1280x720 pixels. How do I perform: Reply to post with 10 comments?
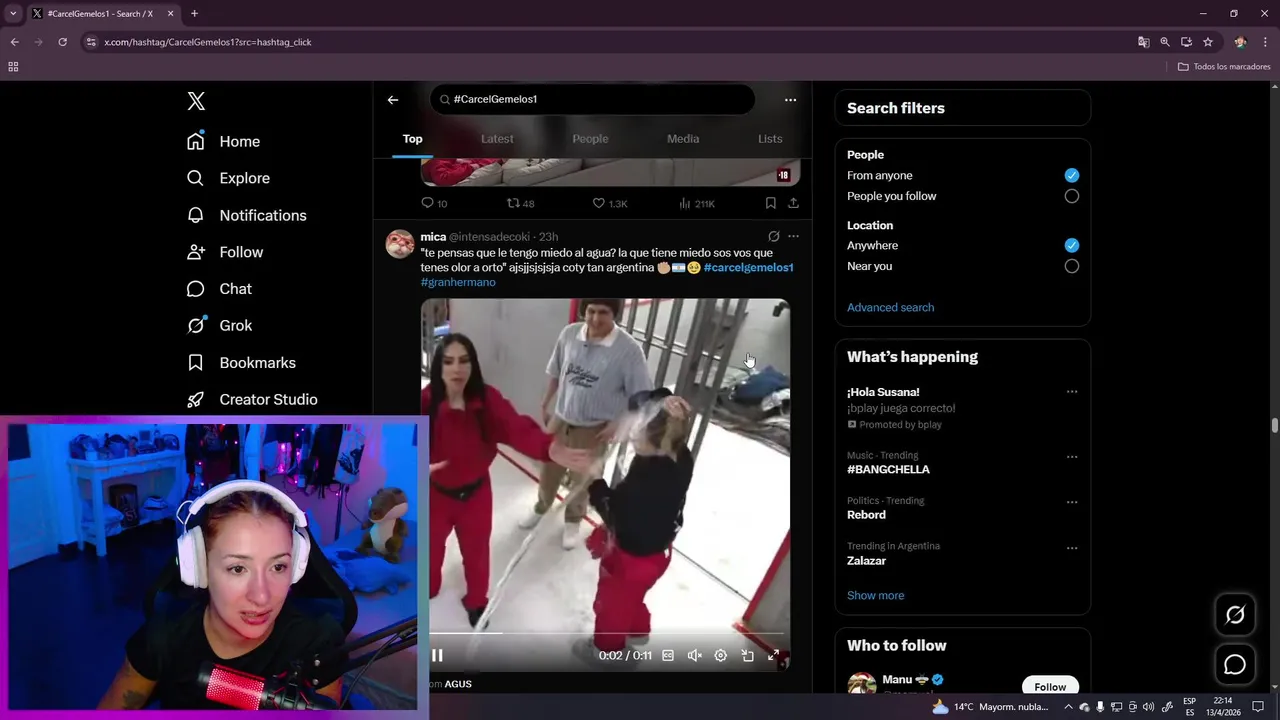tap(434, 203)
